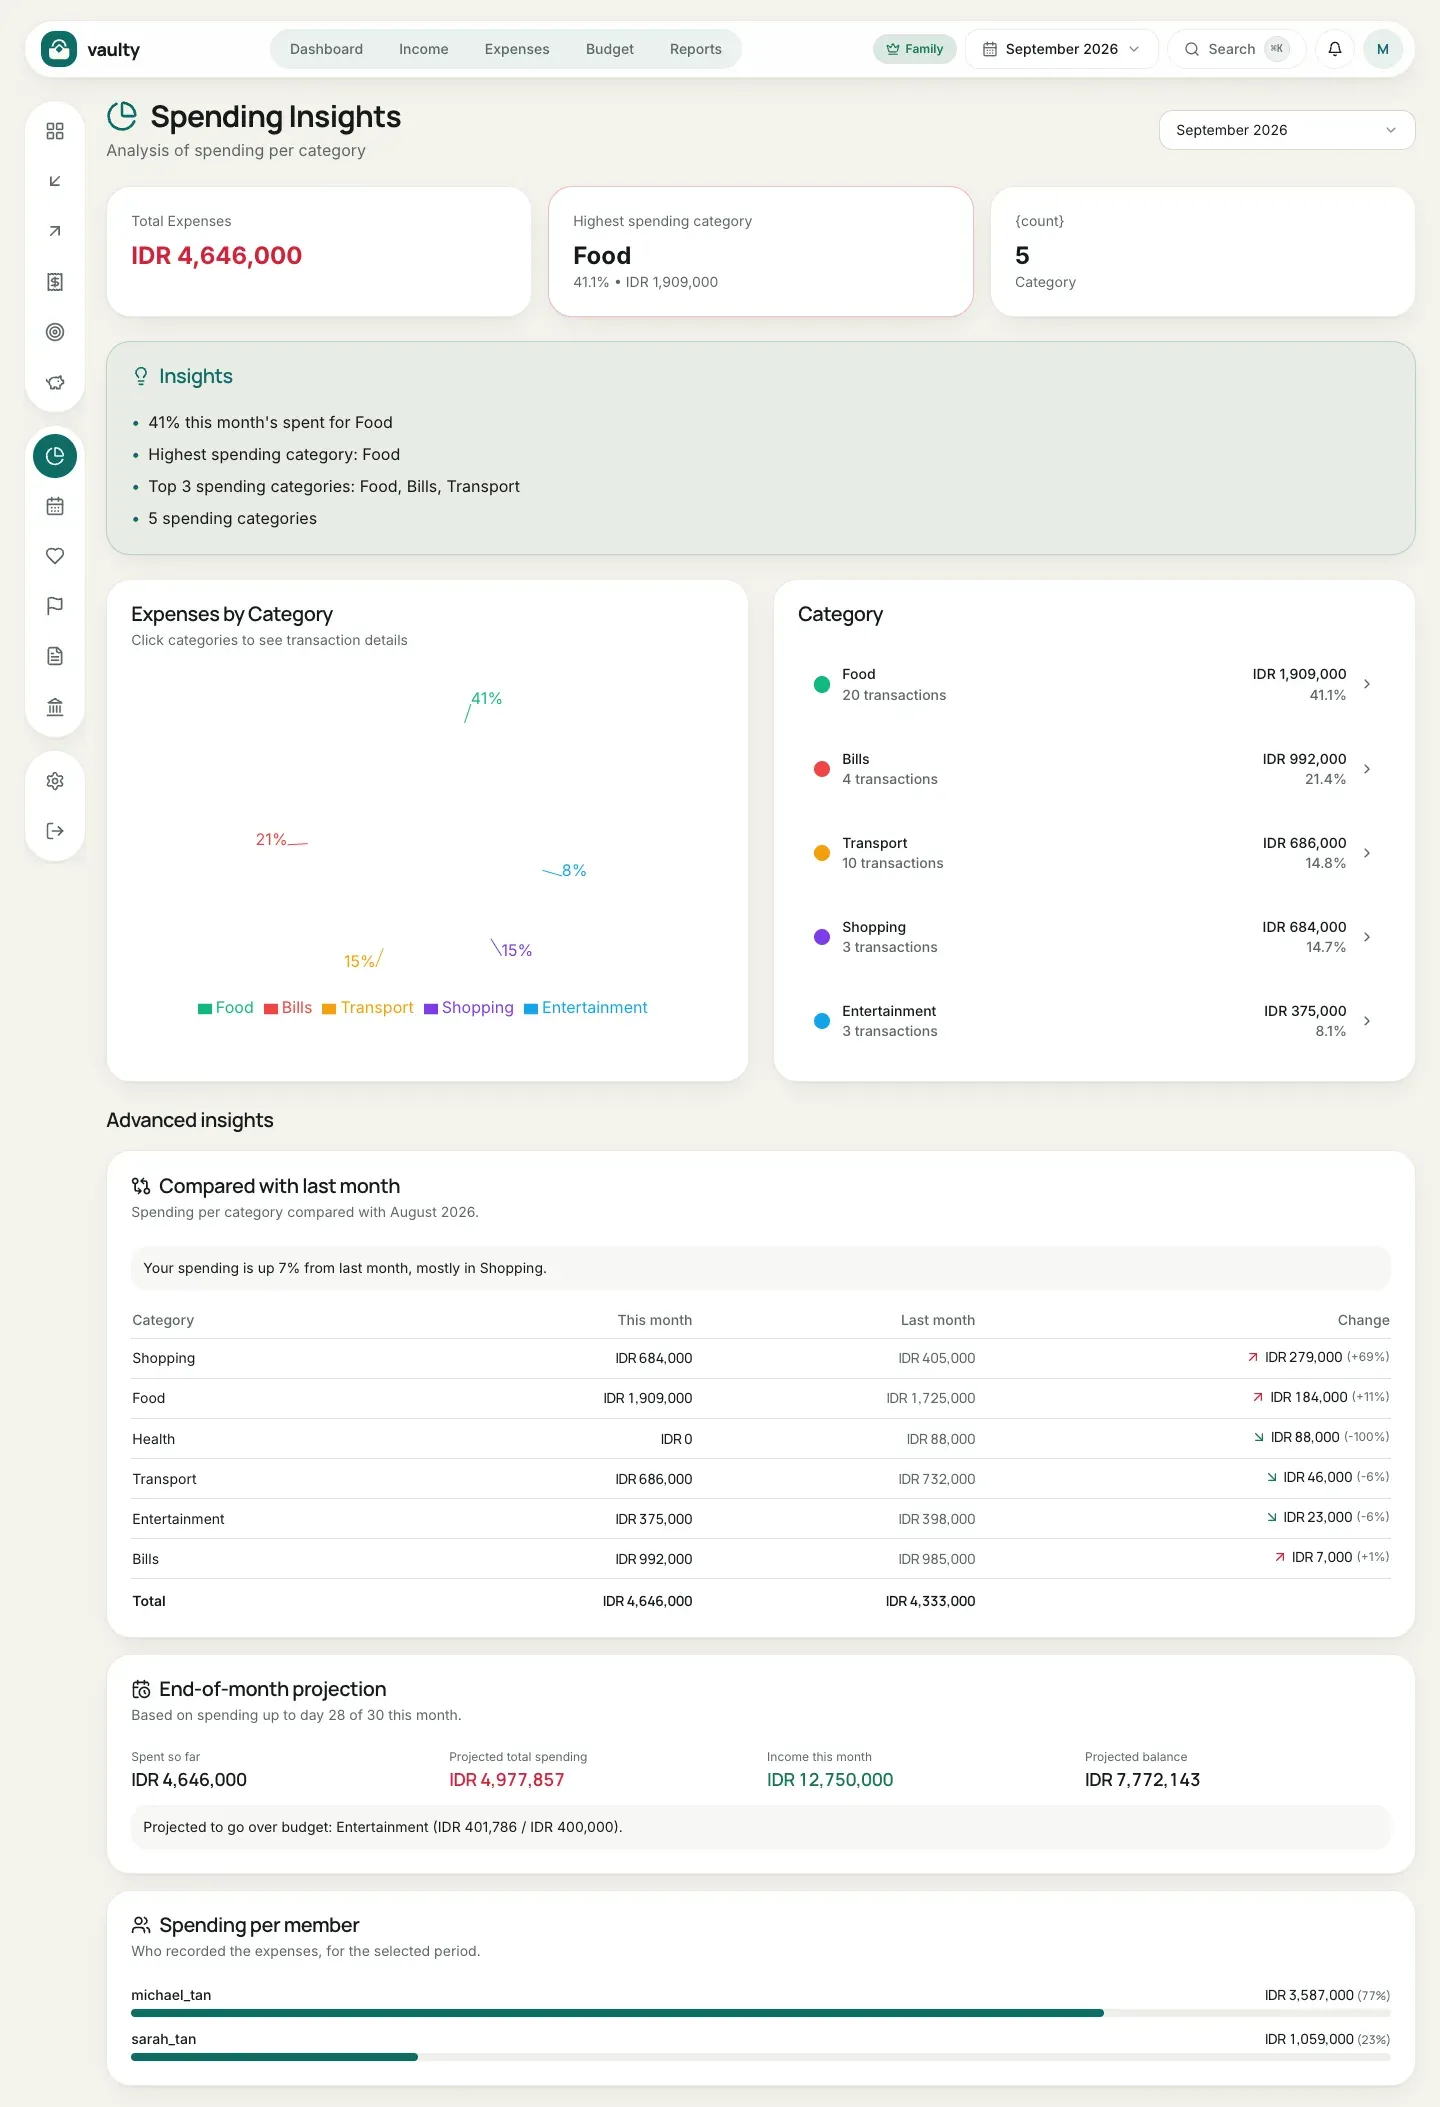Click the Transport 10 transactions row text

[x=893, y=863]
